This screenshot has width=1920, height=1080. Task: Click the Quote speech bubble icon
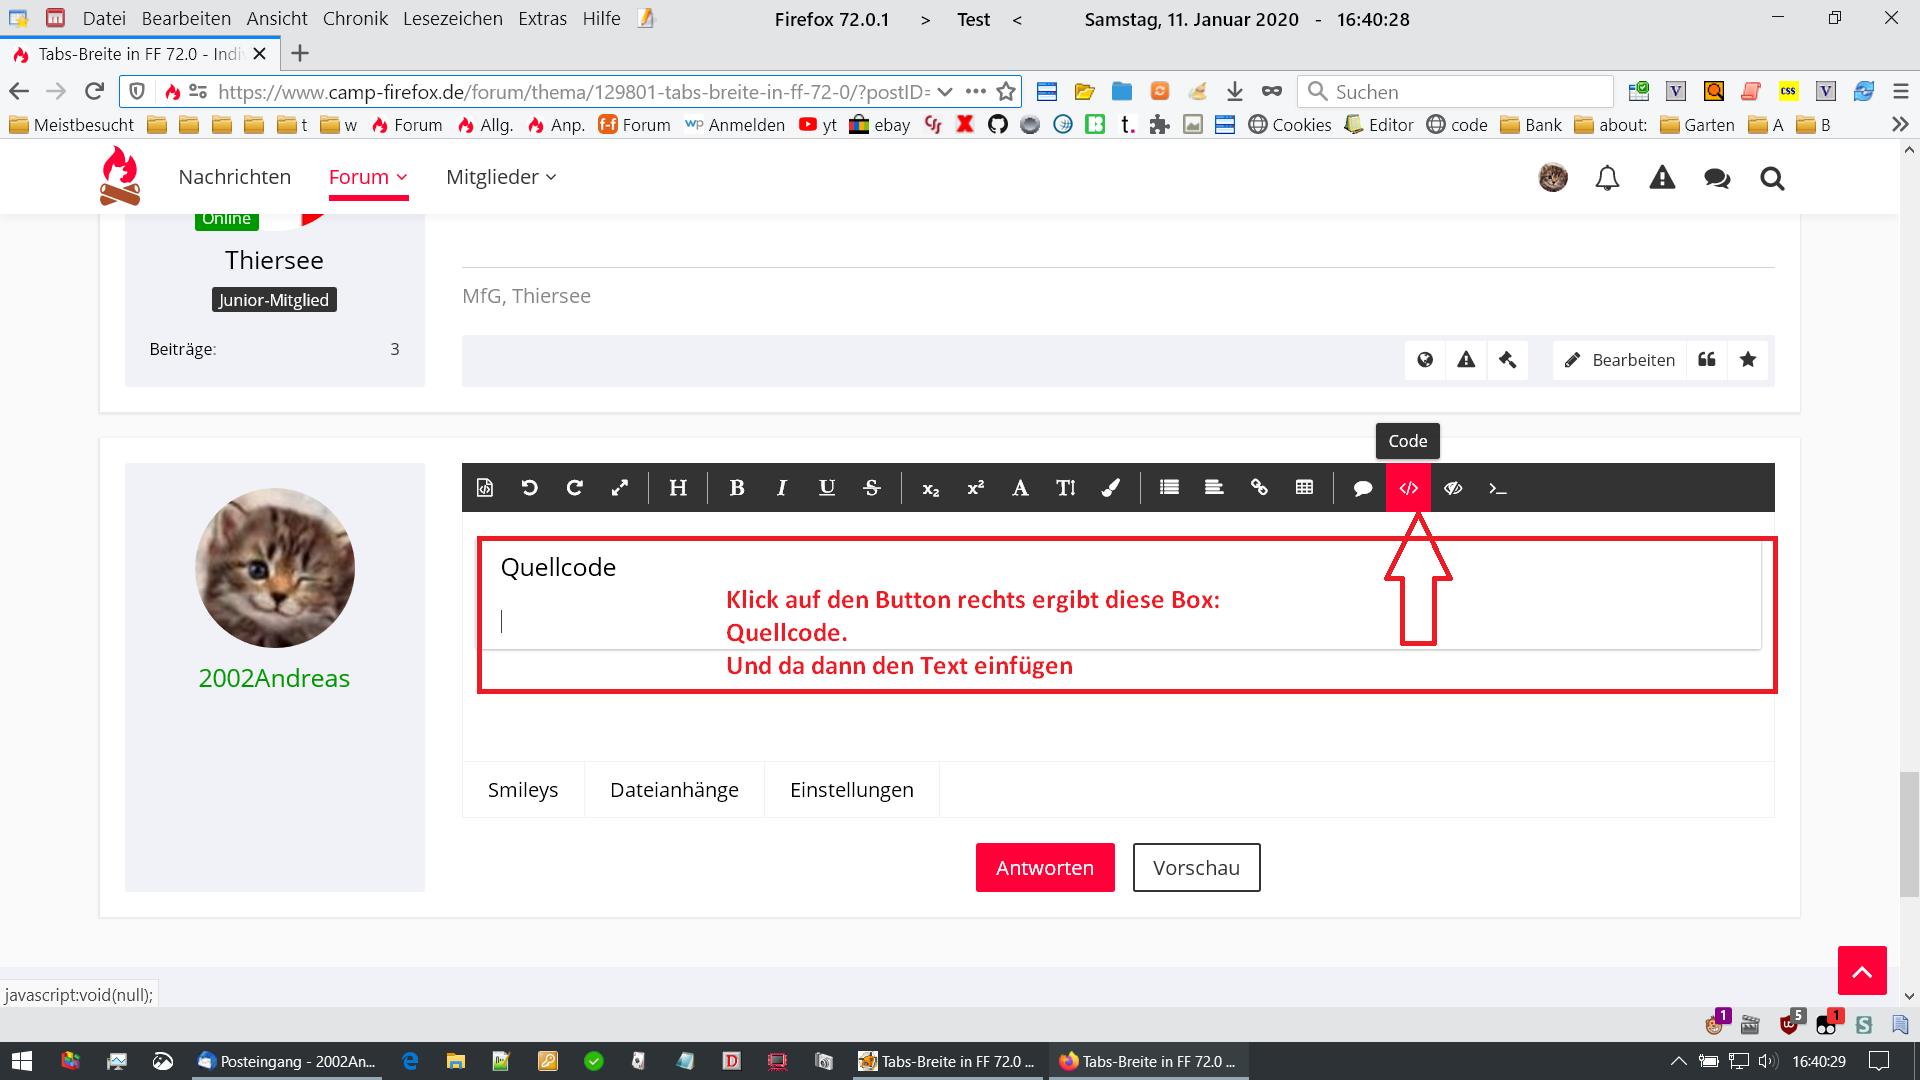[x=1362, y=488]
